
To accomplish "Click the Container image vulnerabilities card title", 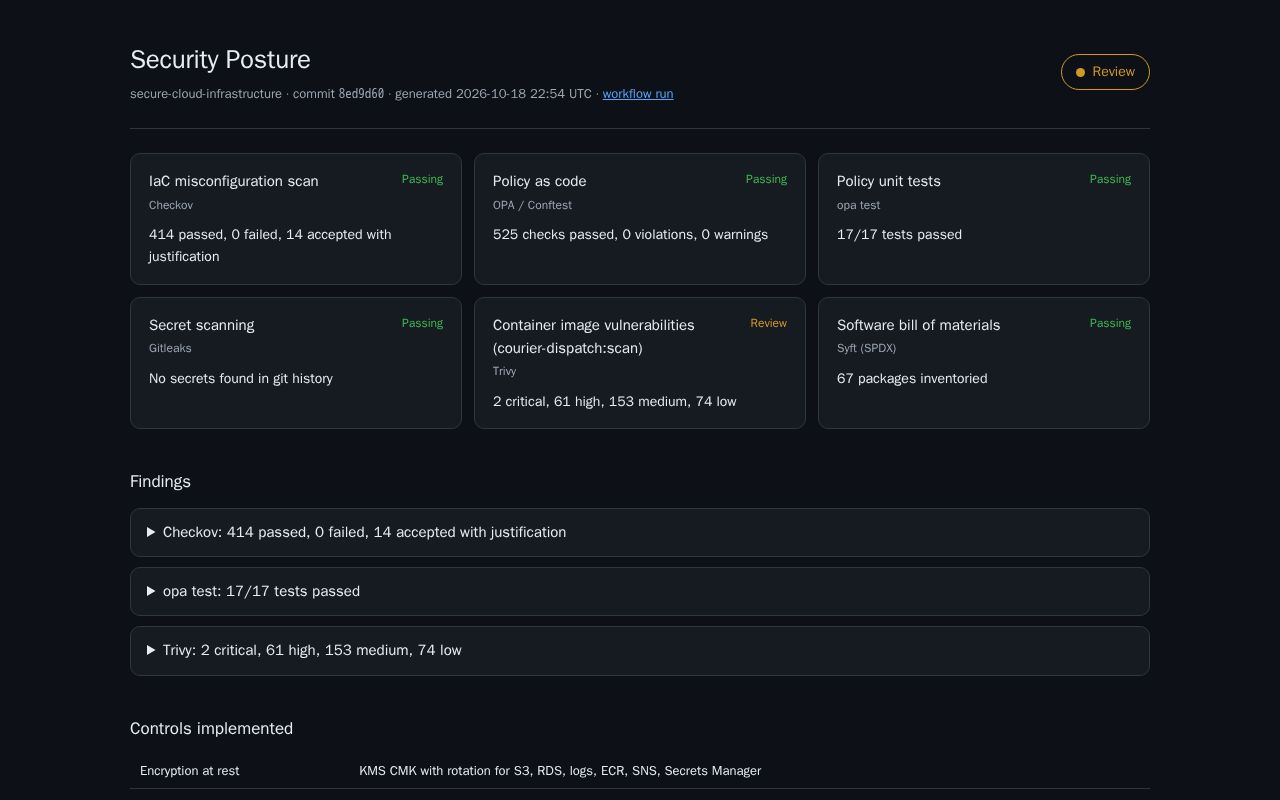I will 594,336.
